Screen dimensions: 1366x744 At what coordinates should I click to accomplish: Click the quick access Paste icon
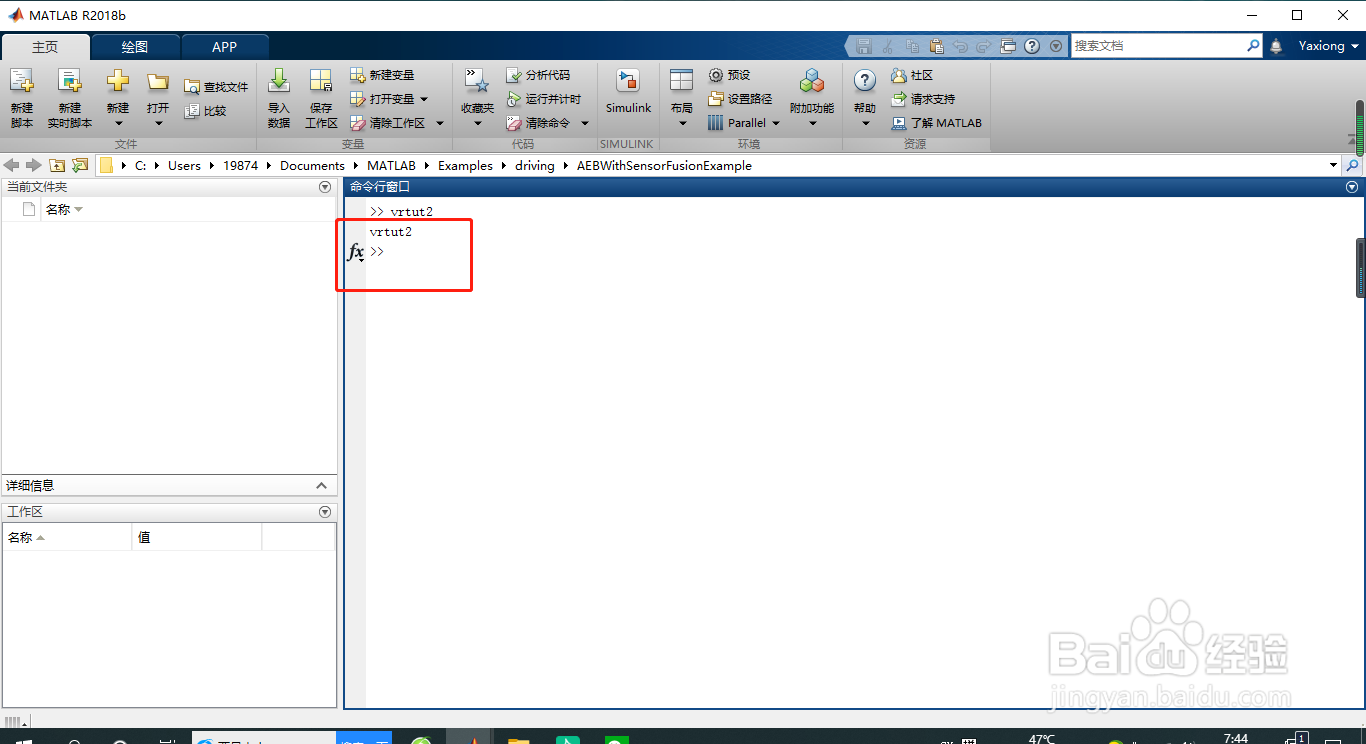point(936,46)
